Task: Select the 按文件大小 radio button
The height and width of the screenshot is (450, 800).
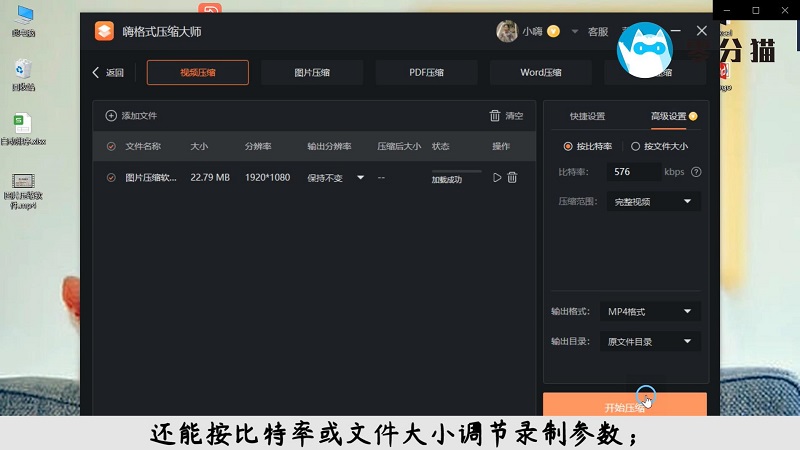Action: coord(635,146)
